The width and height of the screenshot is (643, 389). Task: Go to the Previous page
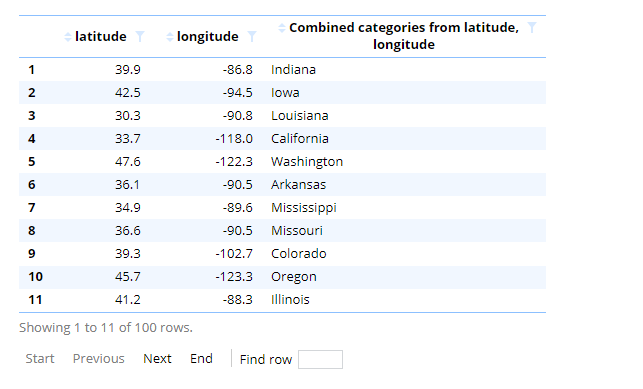point(98,359)
